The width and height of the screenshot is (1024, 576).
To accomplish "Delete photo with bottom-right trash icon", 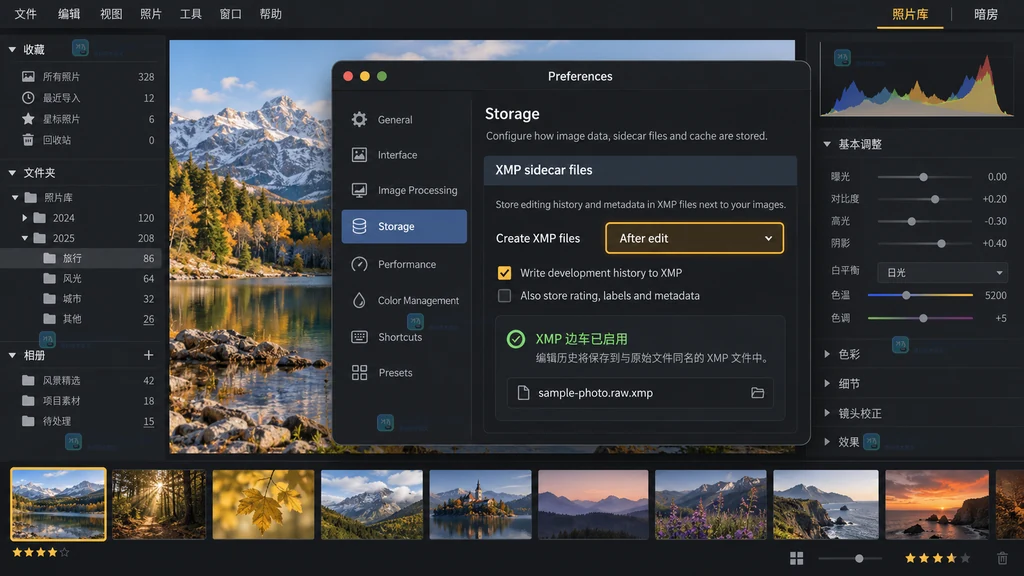I will click(x=1002, y=558).
